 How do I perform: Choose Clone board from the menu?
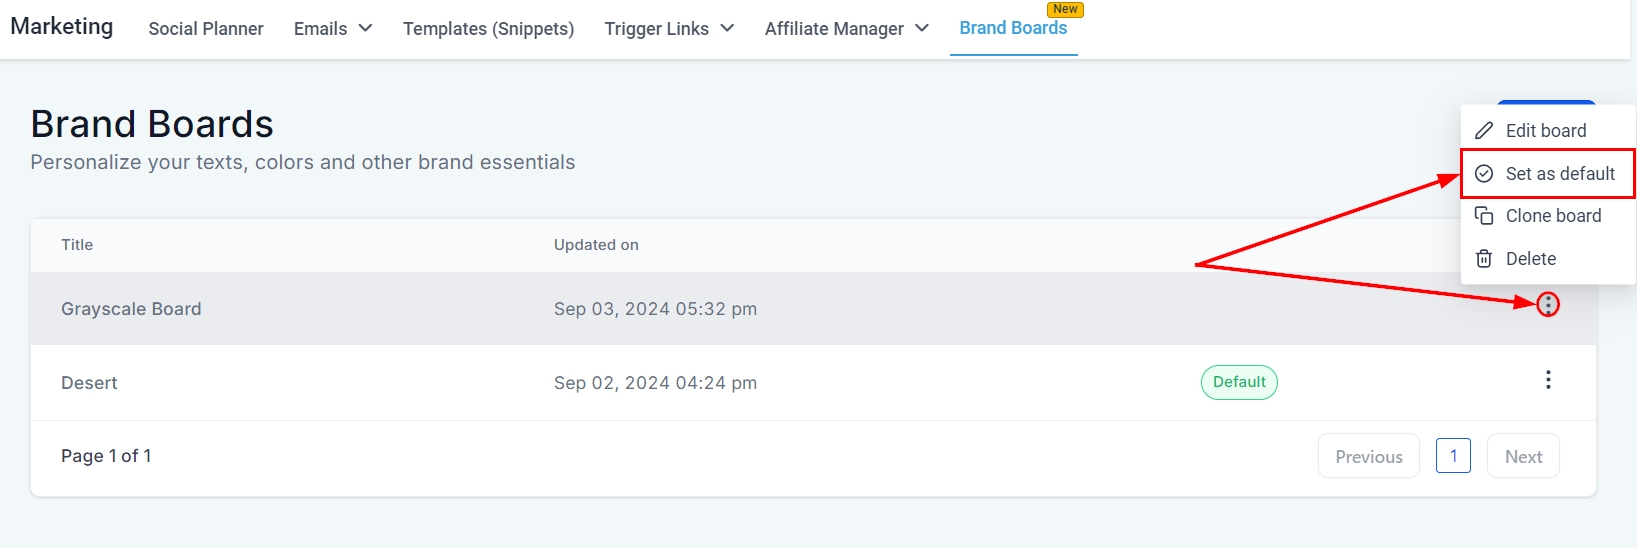[1553, 216]
